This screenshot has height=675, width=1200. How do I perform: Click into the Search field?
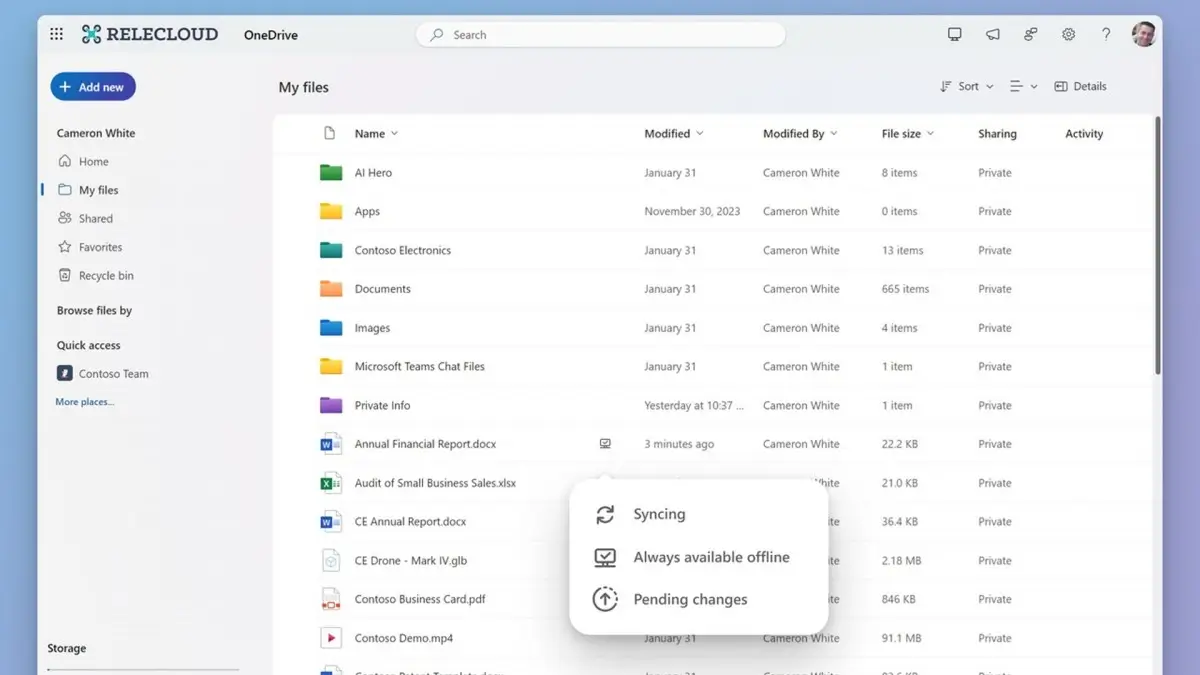click(600, 35)
